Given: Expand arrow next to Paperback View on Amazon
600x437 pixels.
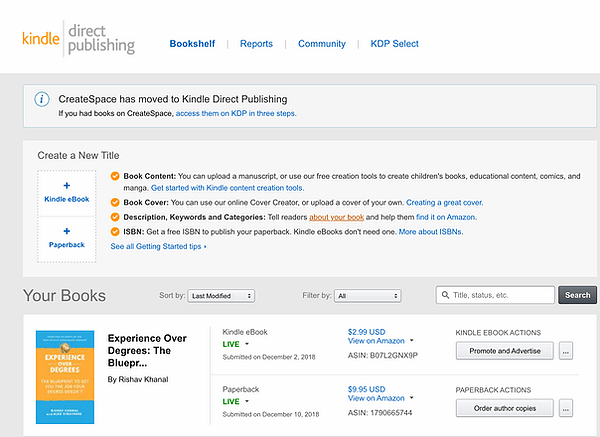Looking at the screenshot, I should pos(412,398).
